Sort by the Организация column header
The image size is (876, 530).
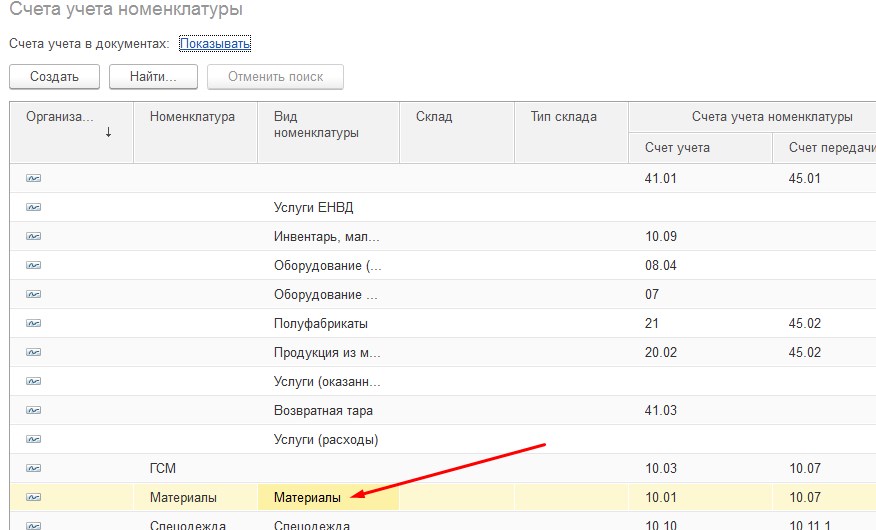click(x=72, y=132)
